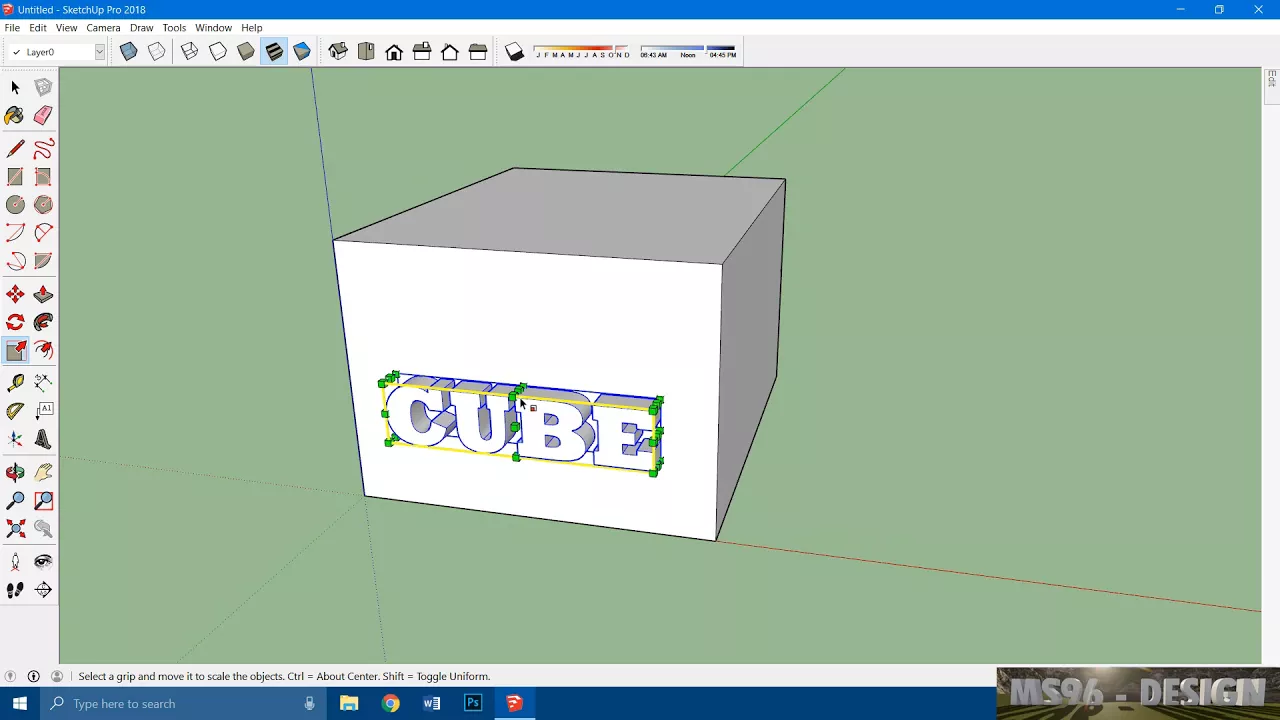Image resolution: width=1280 pixels, height=720 pixels.
Task: Click the Zoom Extents tool
Action: click(15, 528)
